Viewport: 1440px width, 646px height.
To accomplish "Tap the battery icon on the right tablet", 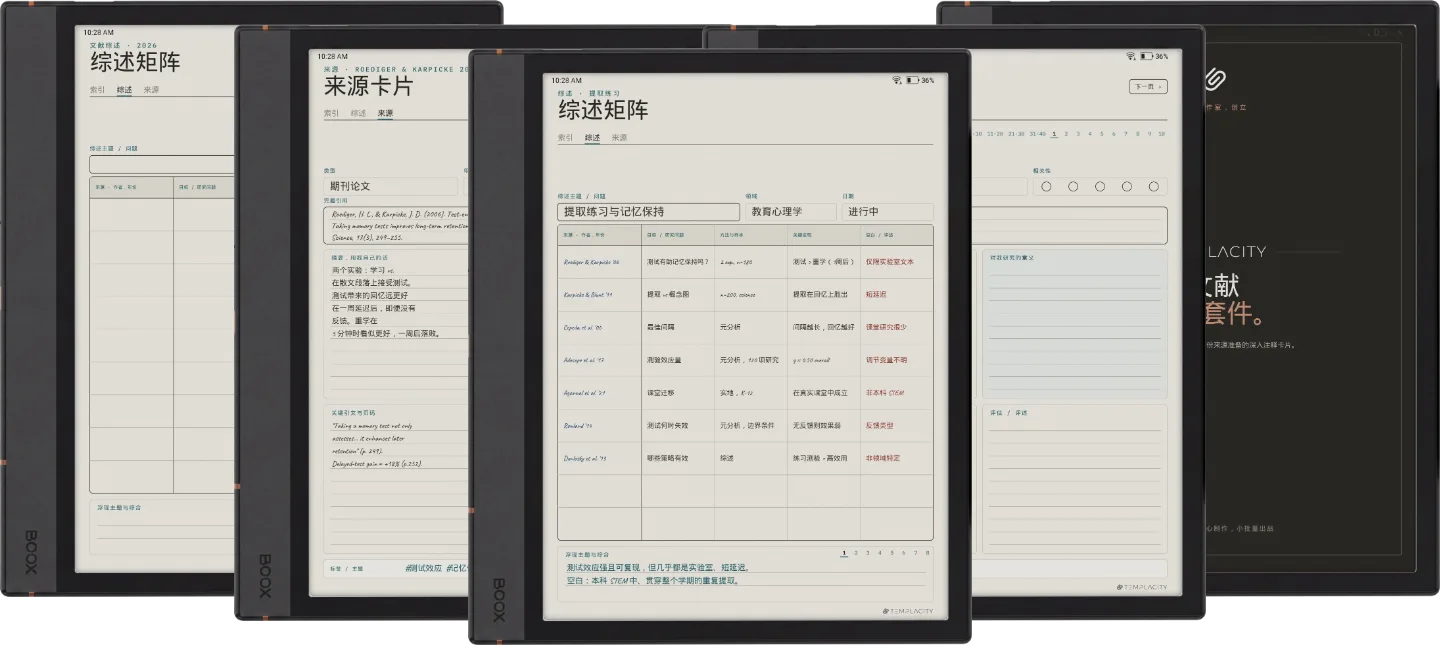I will pos(1146,56).
